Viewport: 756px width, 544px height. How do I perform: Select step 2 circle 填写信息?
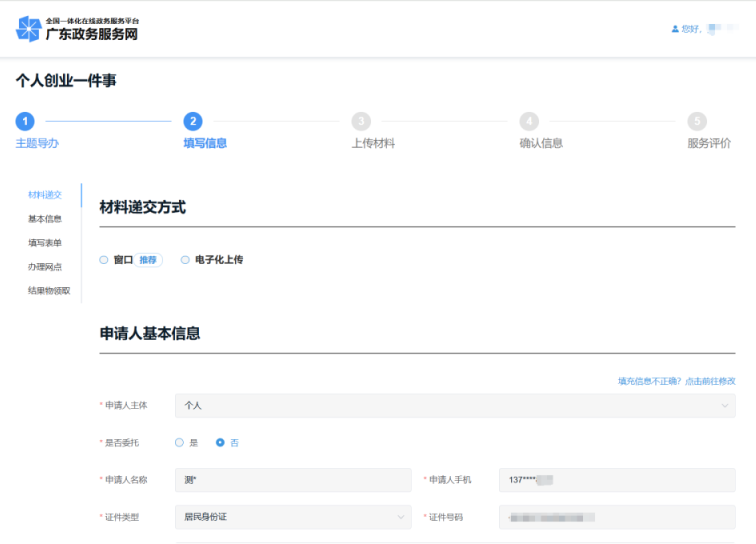(193, 121)
